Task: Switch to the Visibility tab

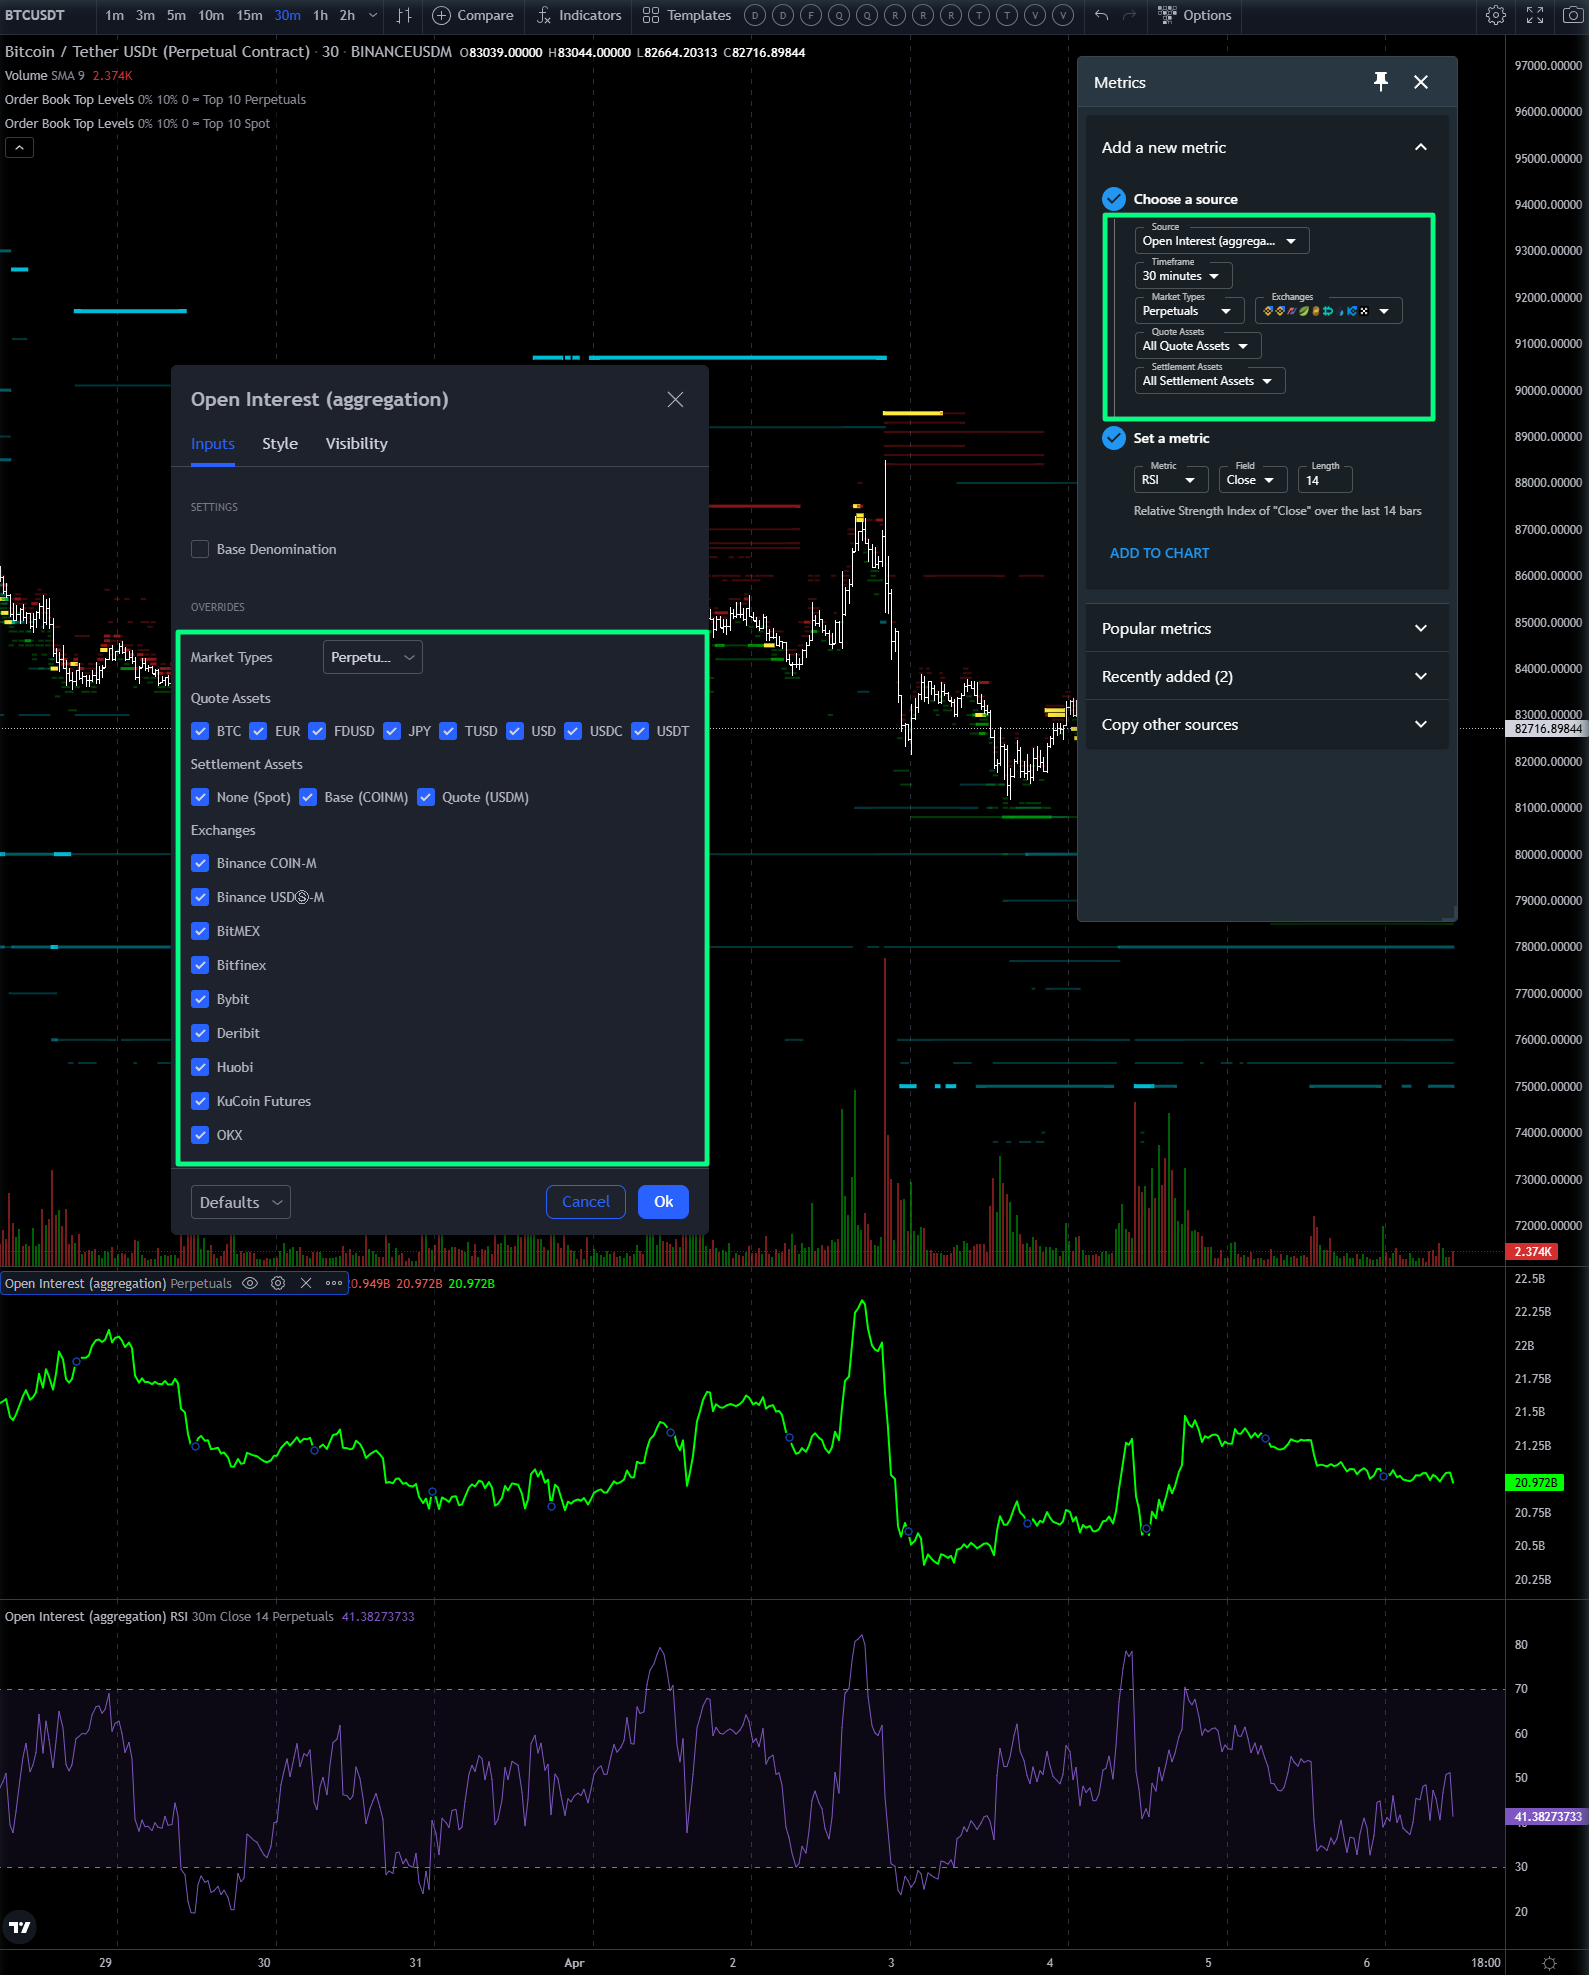Action: 356,443
